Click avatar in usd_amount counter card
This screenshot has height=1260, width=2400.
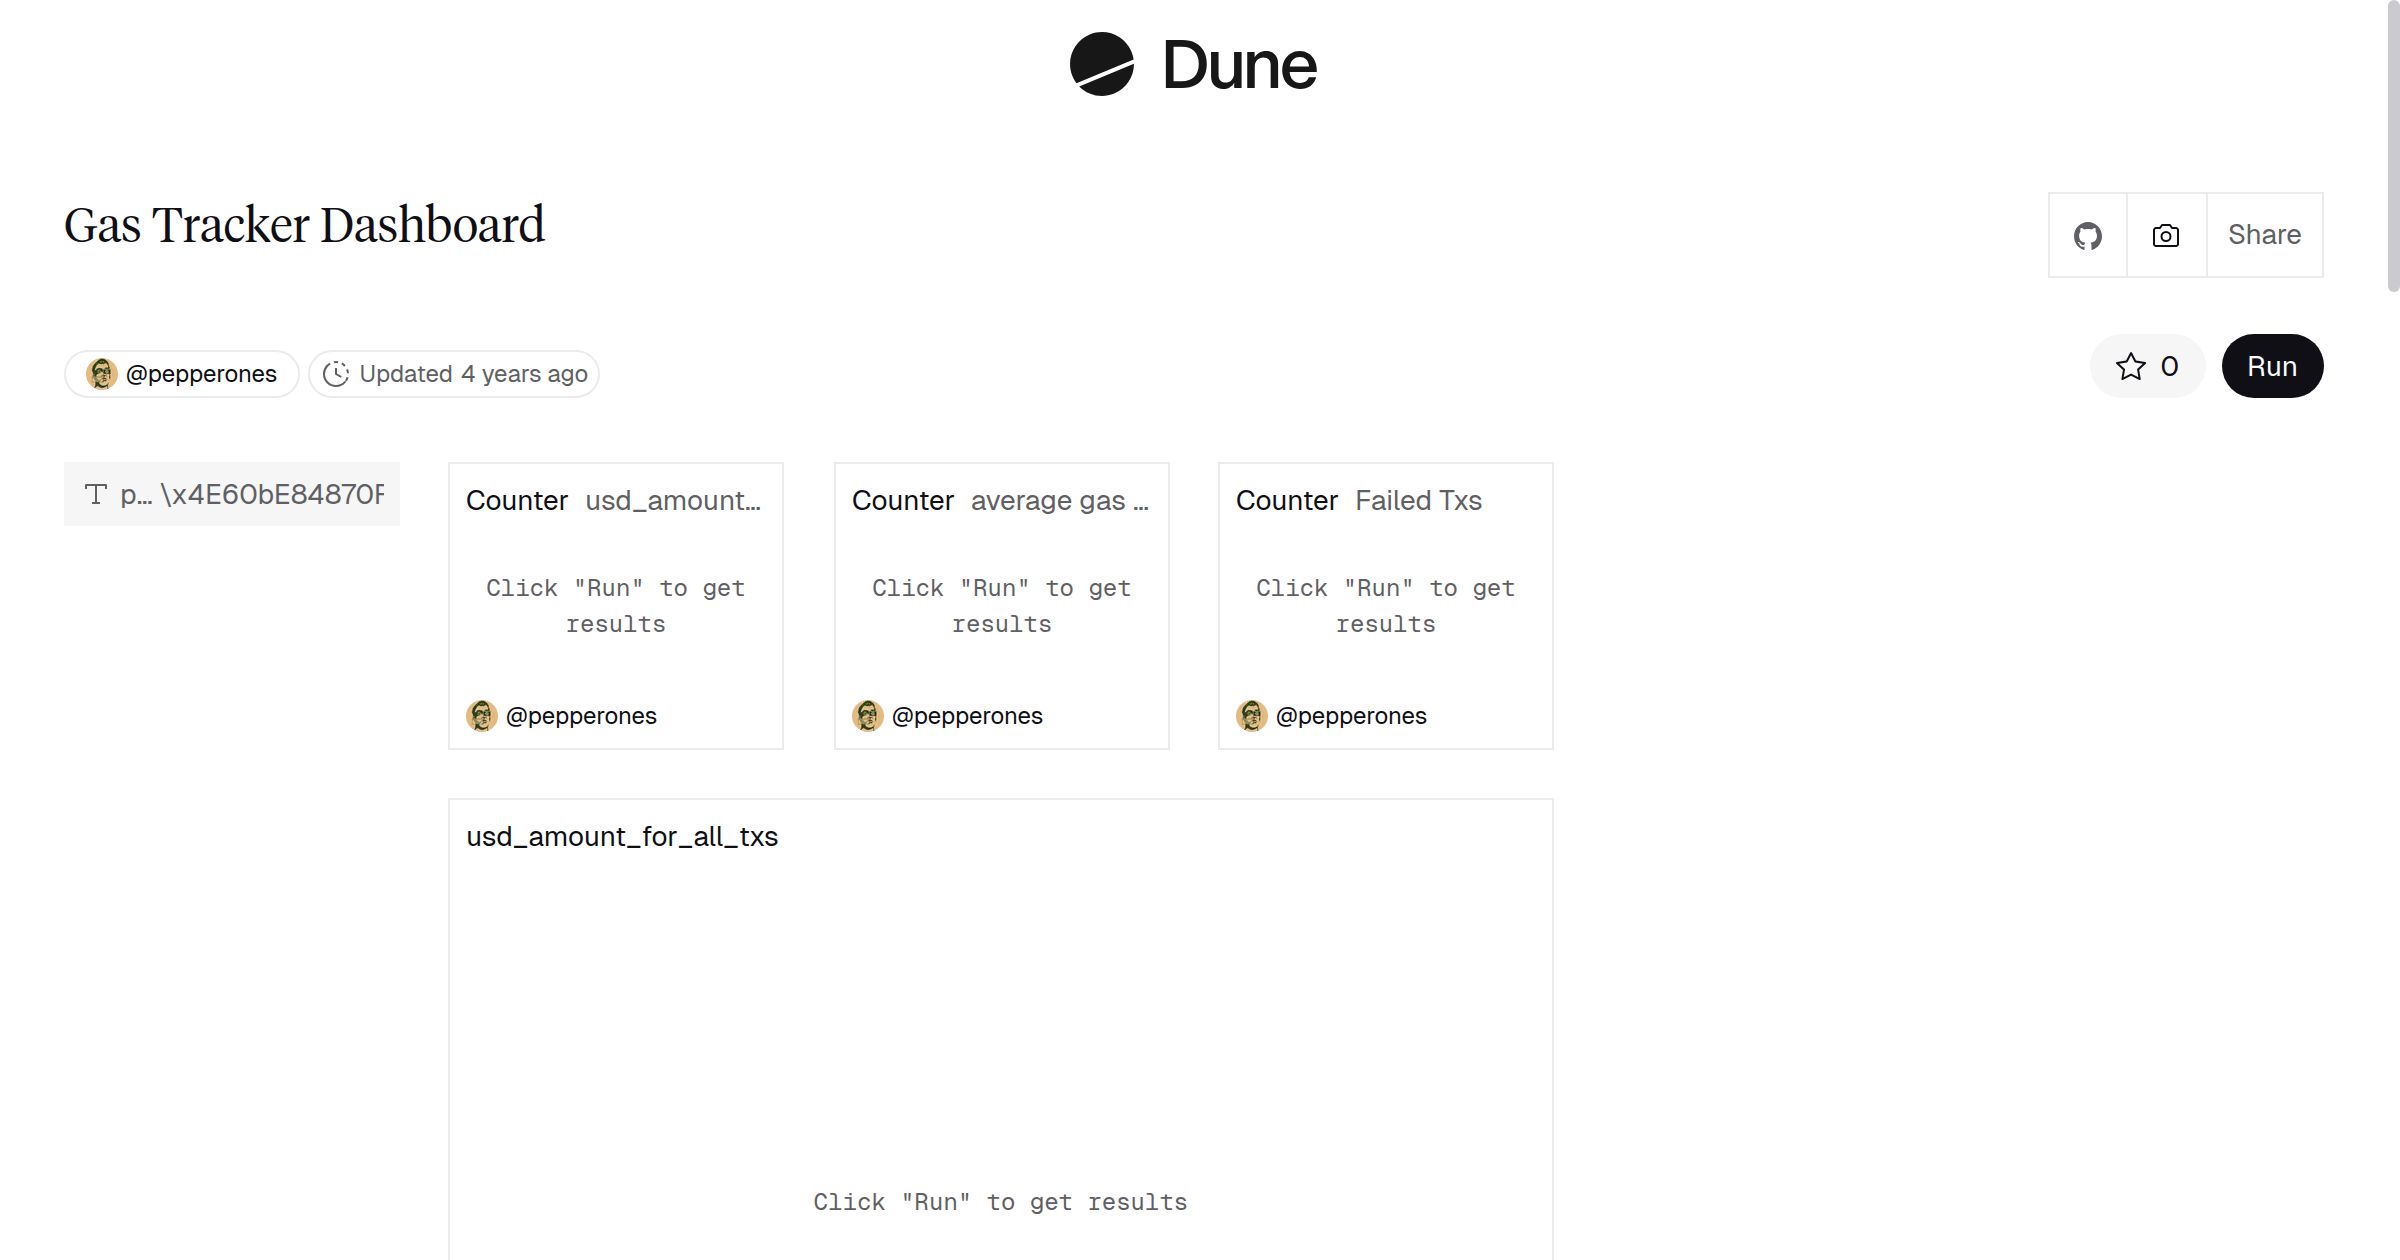pos(482,716)
